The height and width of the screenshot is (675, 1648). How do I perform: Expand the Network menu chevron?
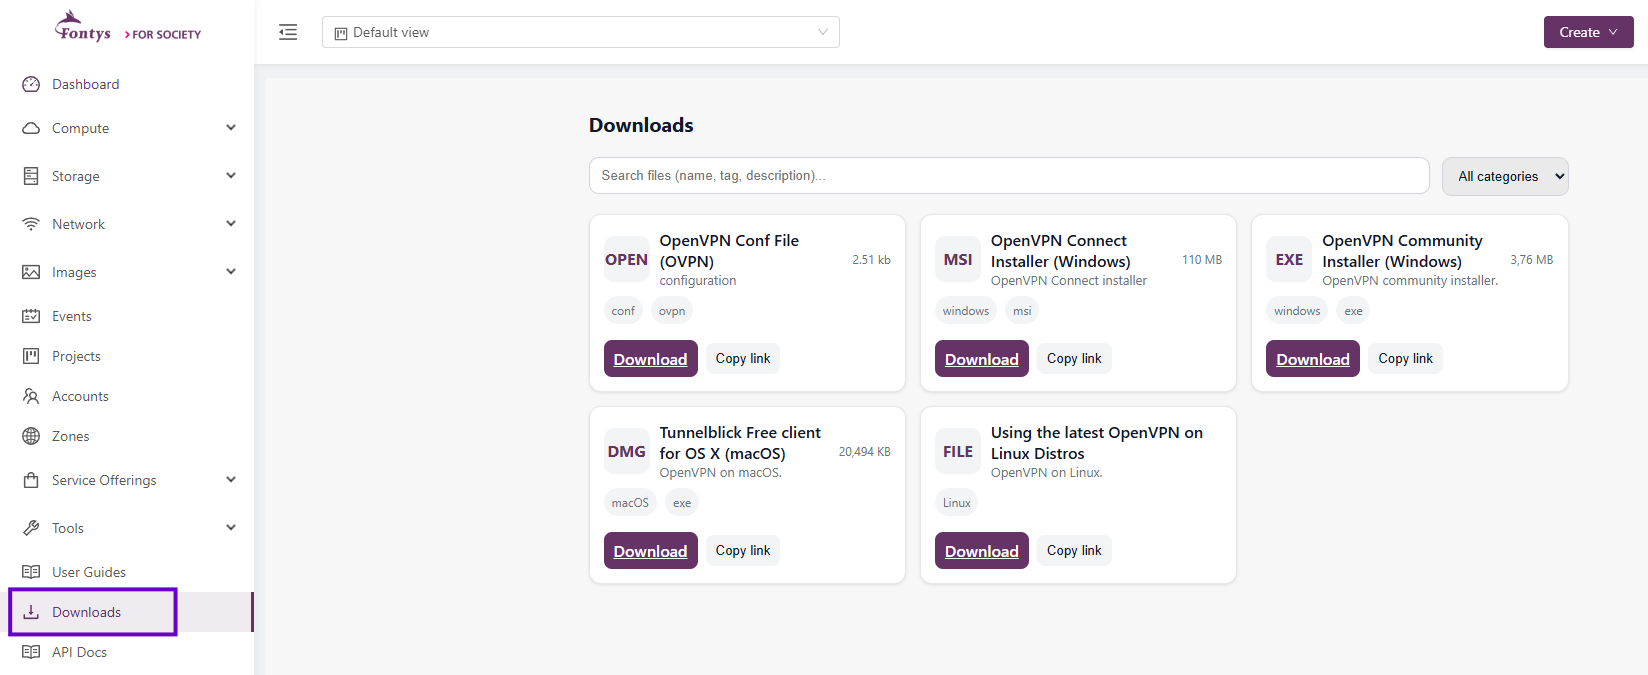coord(231,224)
